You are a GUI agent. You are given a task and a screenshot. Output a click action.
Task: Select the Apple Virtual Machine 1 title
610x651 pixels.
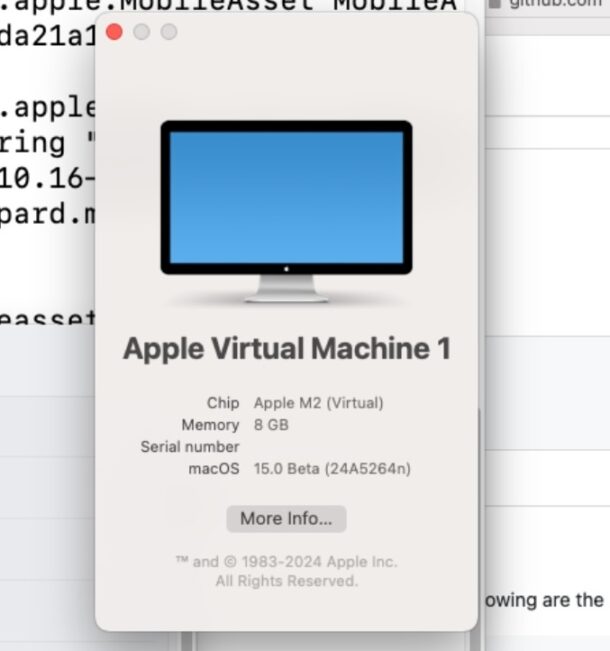287,348
